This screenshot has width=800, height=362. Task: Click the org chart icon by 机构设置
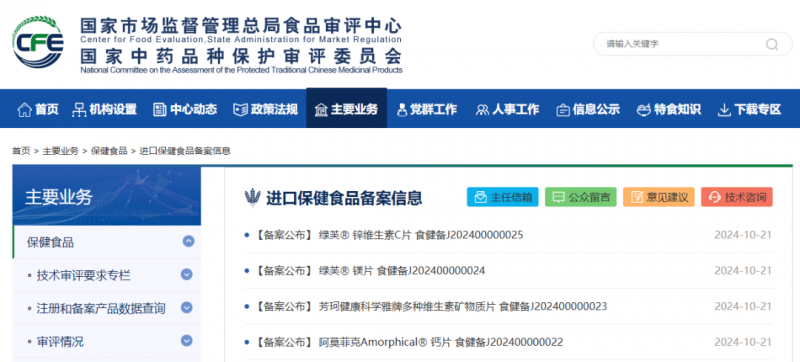pos(79,110)
